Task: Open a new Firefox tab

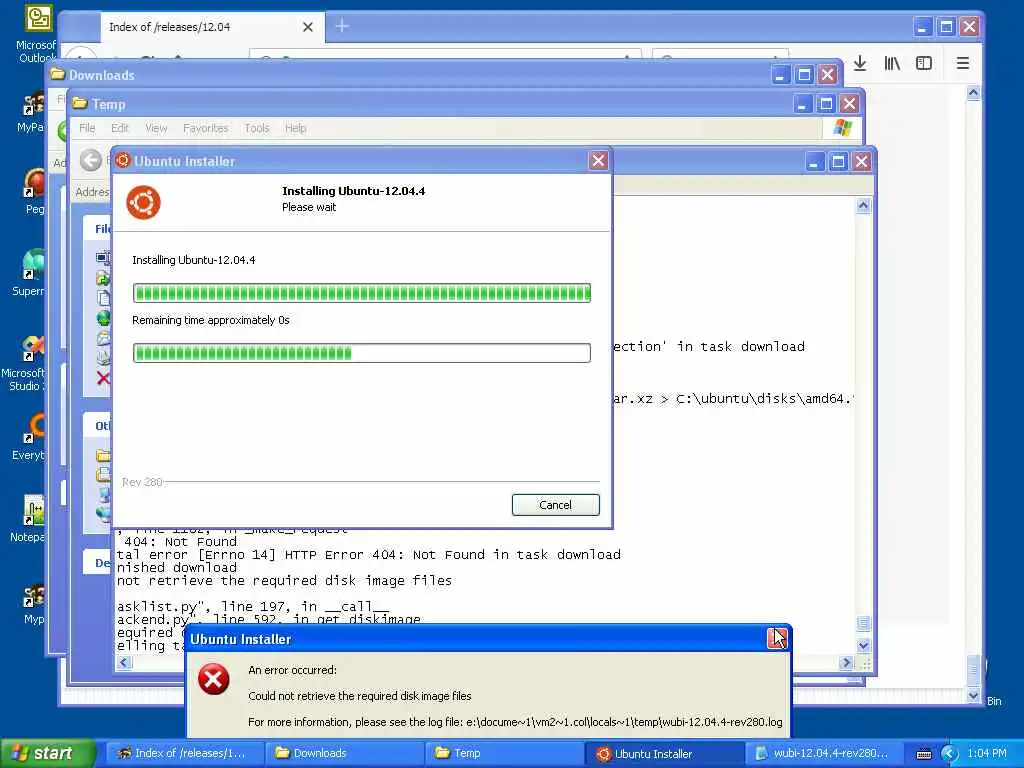Action: pyautogui.click(x=342, y=26)
